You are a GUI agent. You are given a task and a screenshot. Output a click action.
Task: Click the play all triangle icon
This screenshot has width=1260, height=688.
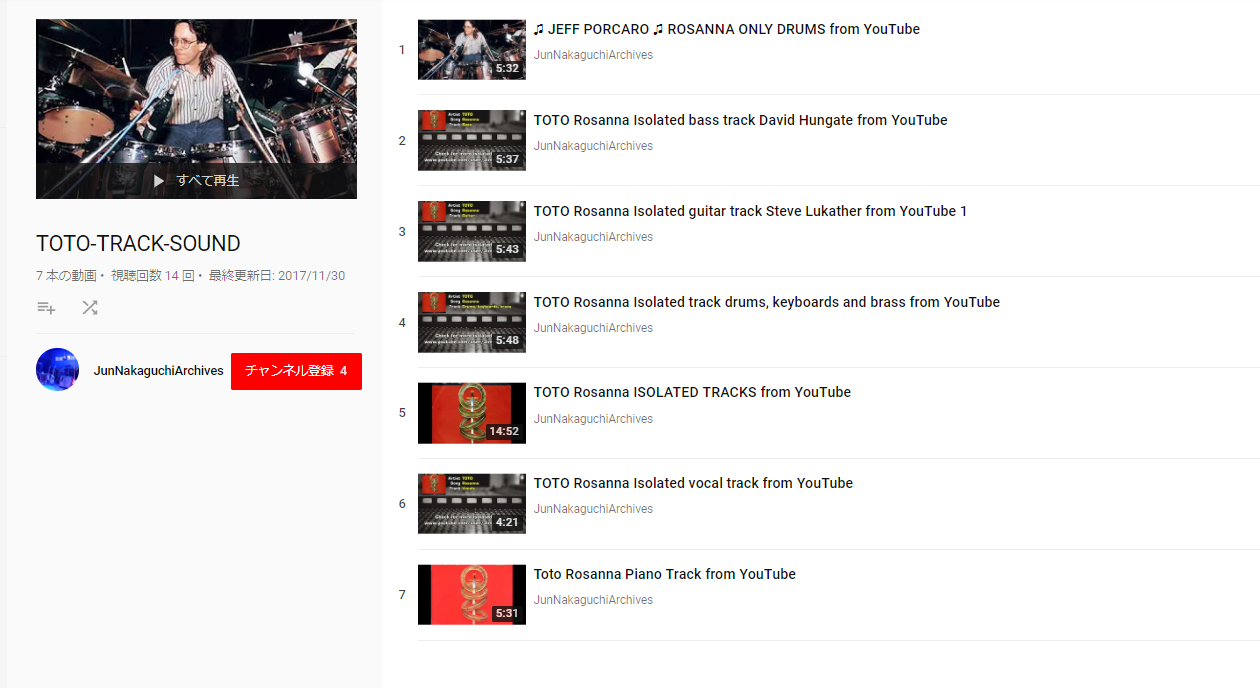coord(159,181)
